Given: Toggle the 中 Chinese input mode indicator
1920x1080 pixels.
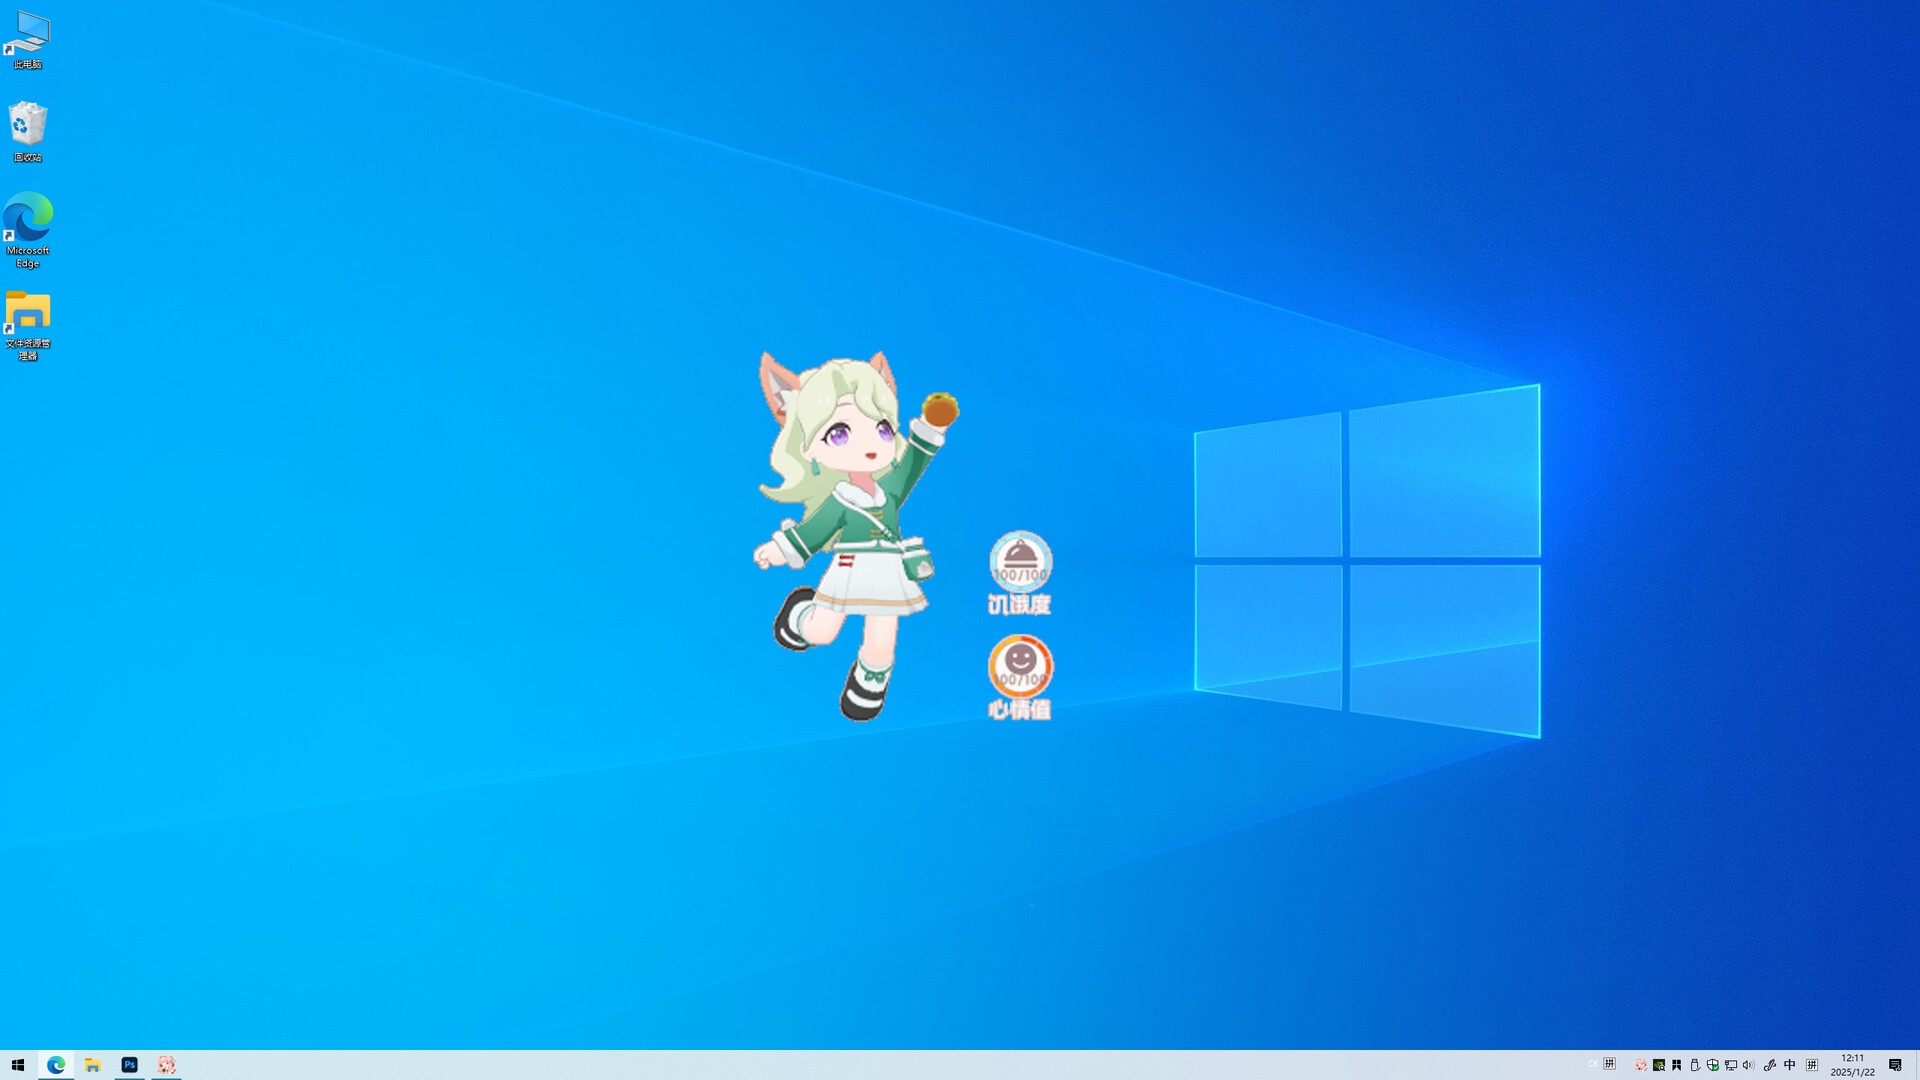Looking at the screenshot, I should pos(1790,1065).
